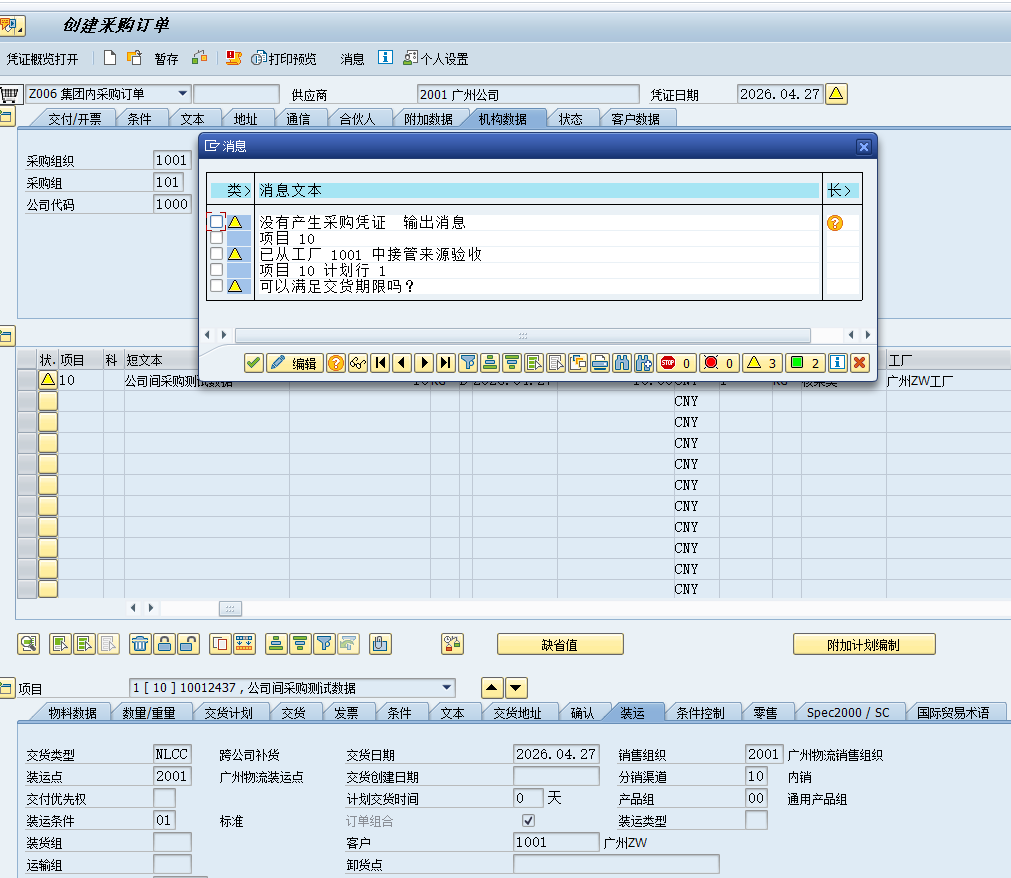The height and width of the screenshot is (878, 1011).
Task: Click the filter funnel in message toolbar
Action: (467, 363)
